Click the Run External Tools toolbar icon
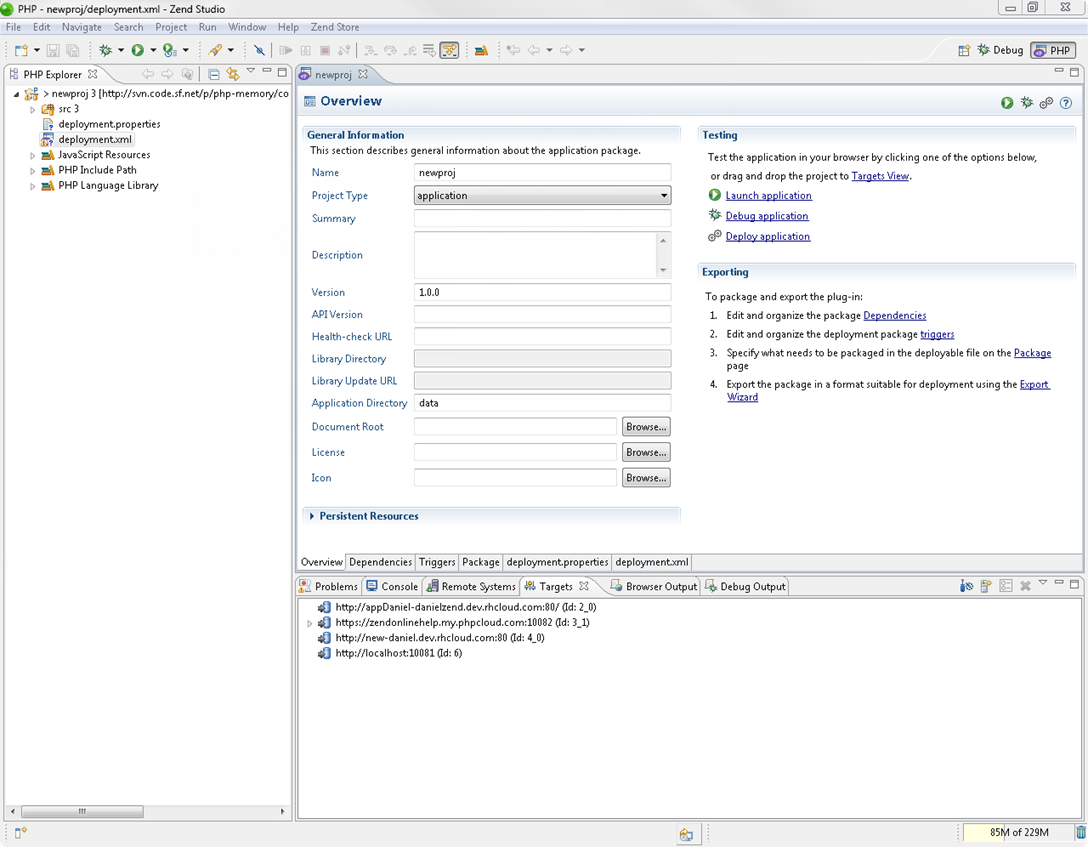The image size is (1088, 847). 169,50
